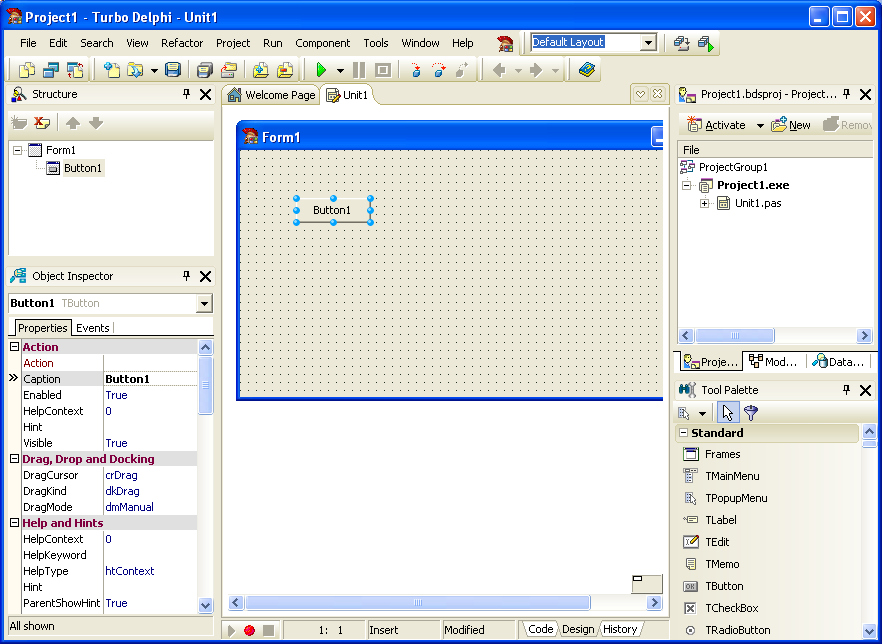Click the Step Over debug icon

pyautogui.click(x=439, y=70)
